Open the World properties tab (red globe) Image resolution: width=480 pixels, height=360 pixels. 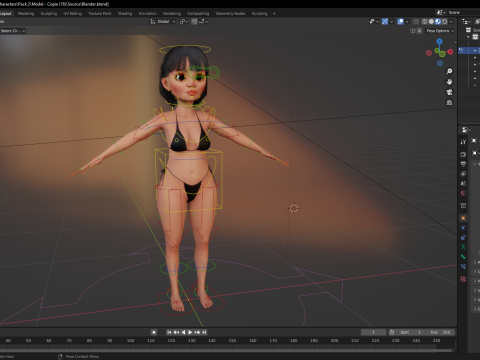coord(463,193)
